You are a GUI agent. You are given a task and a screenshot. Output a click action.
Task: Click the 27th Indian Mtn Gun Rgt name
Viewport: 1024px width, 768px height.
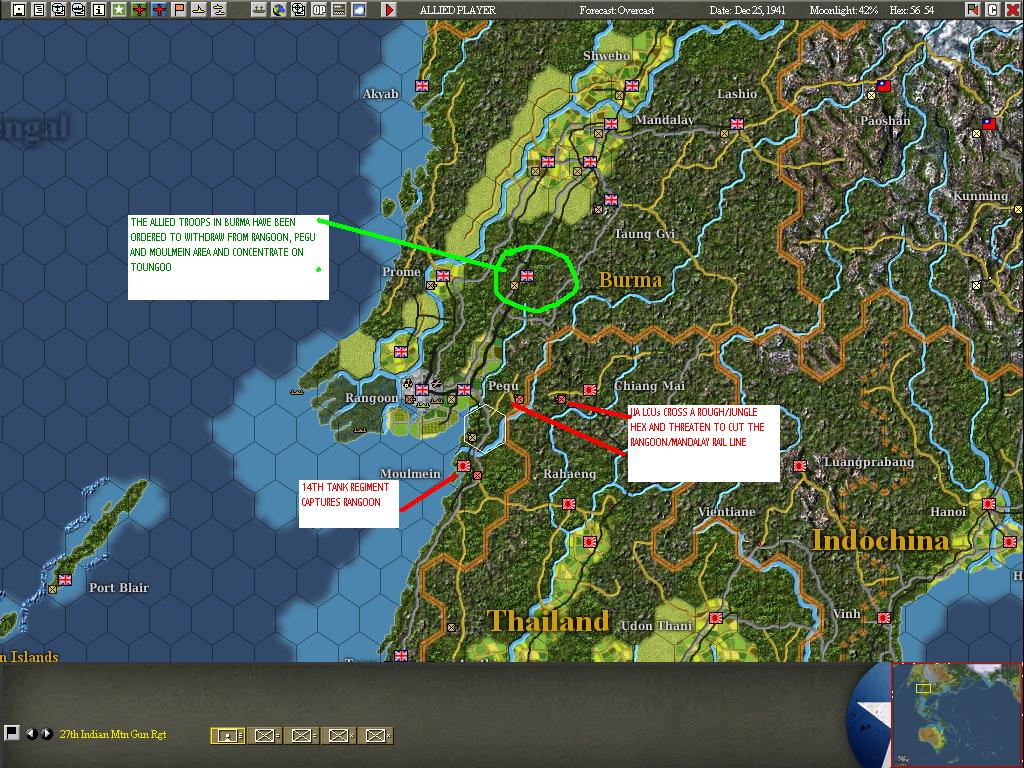click(113, 734)
